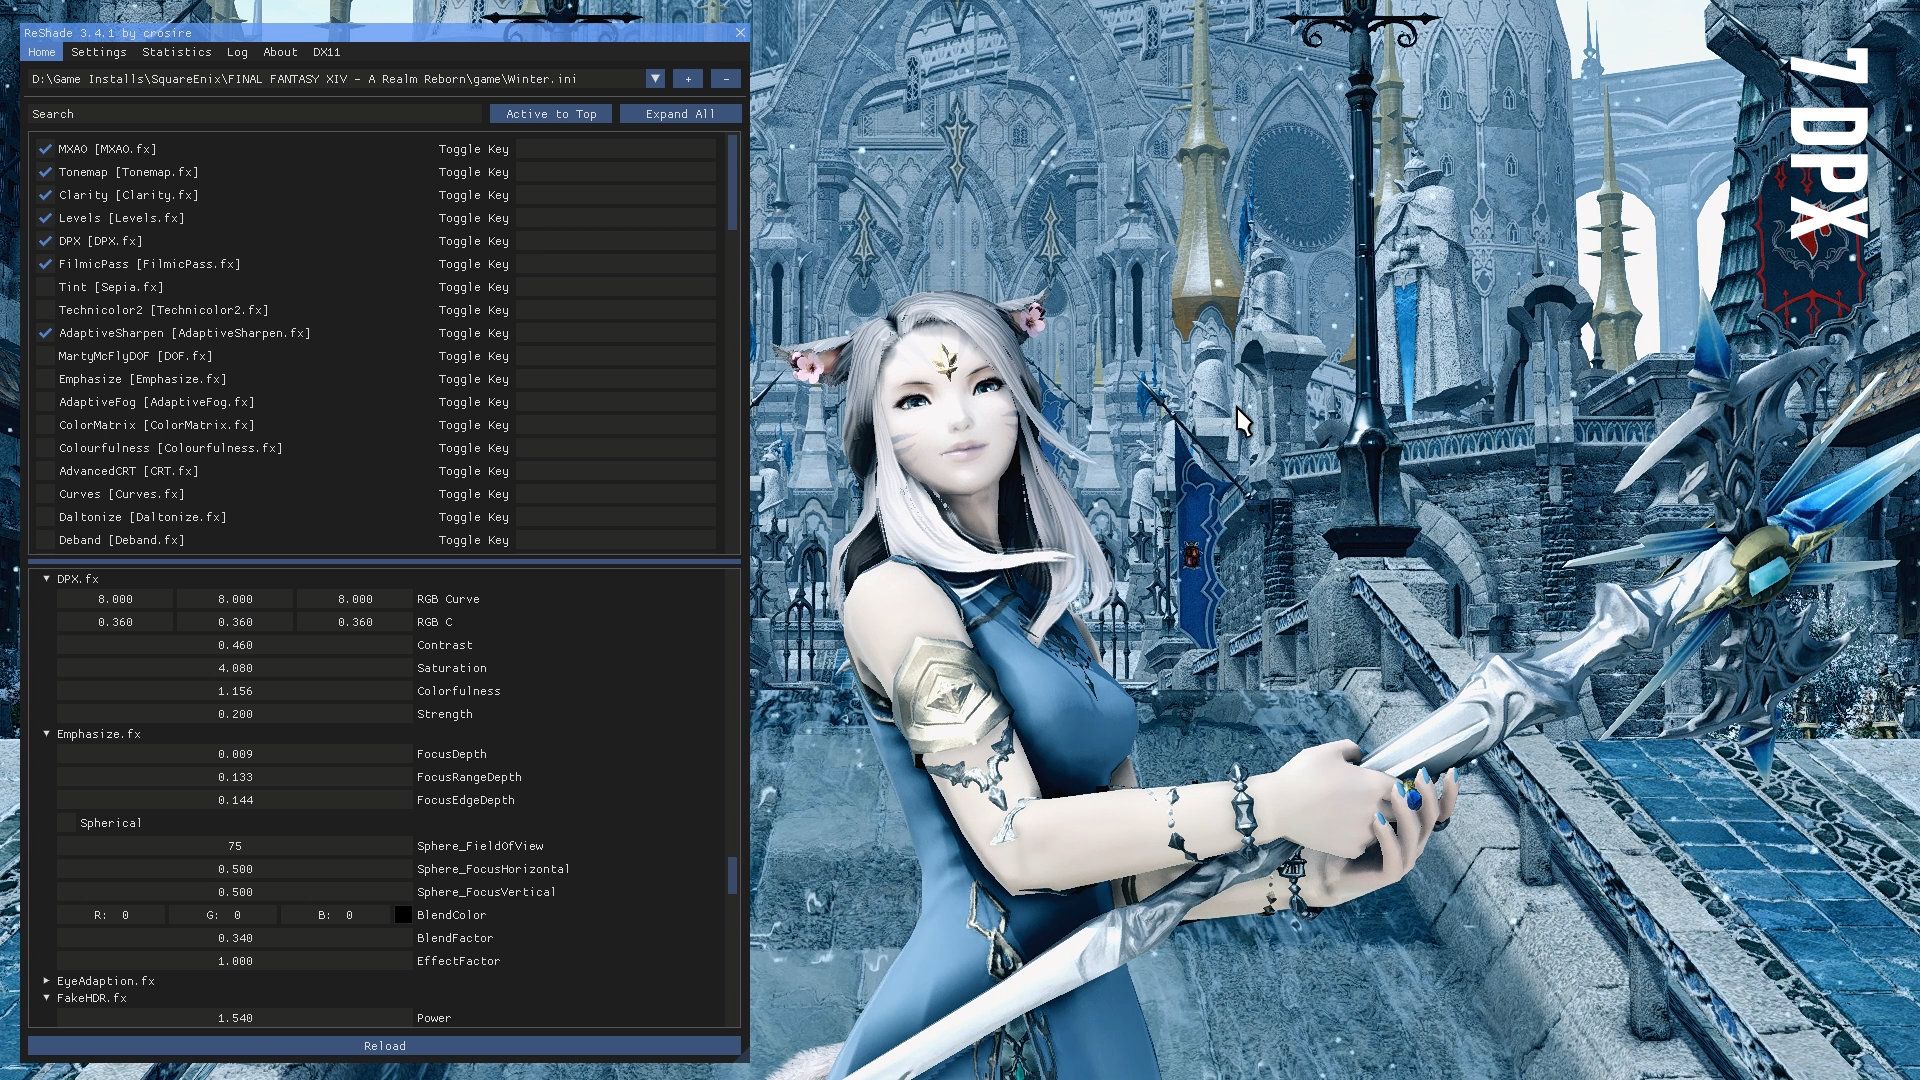1920x1080 pixels.
Task: Click the BlendColor R value field
Action: [111, 915]
